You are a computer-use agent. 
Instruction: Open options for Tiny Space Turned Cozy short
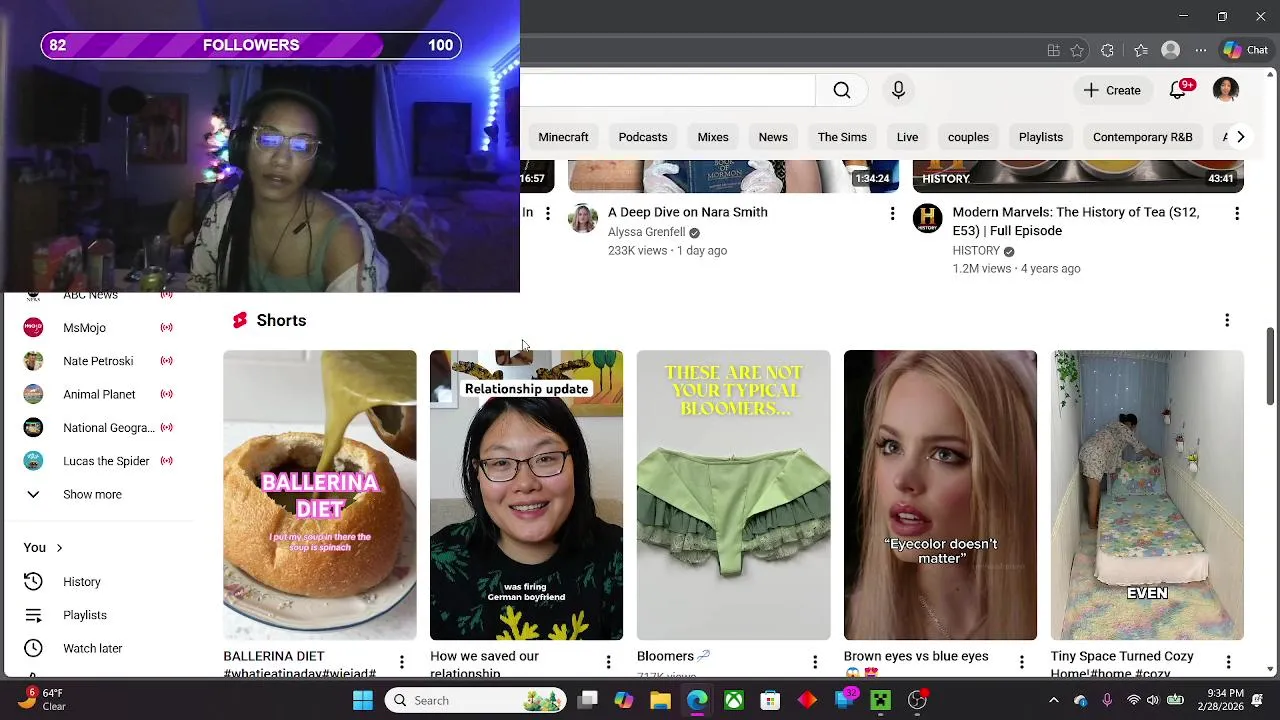pos(1229,662)
